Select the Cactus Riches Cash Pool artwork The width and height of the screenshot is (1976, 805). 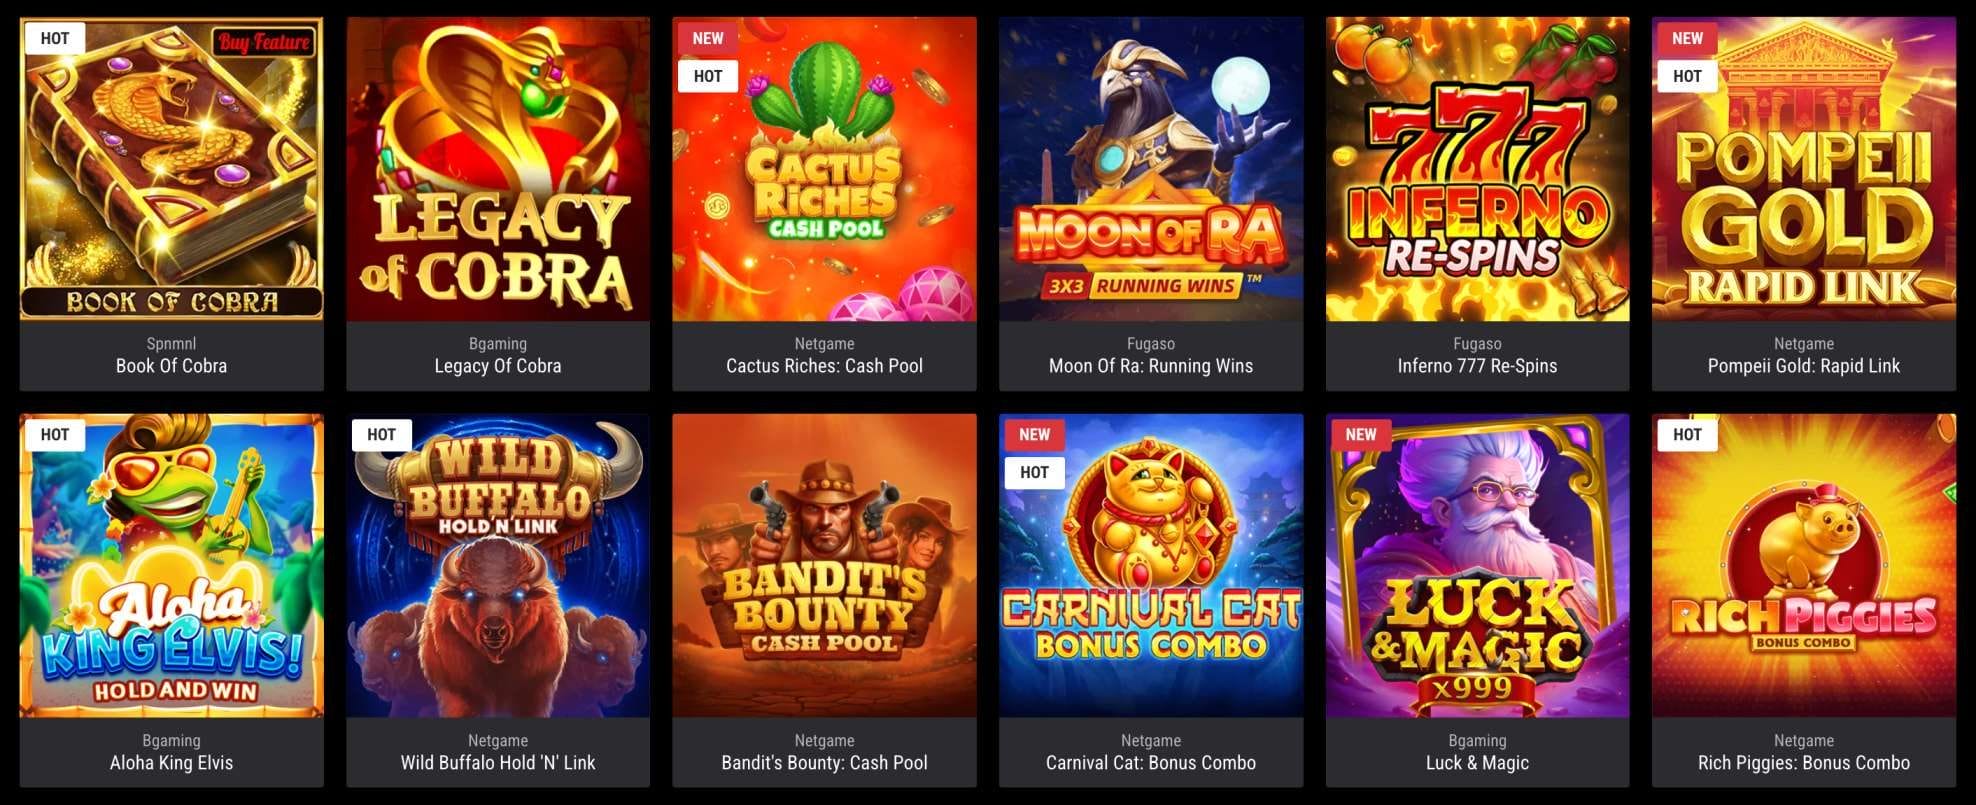click(x=824, y=169)
